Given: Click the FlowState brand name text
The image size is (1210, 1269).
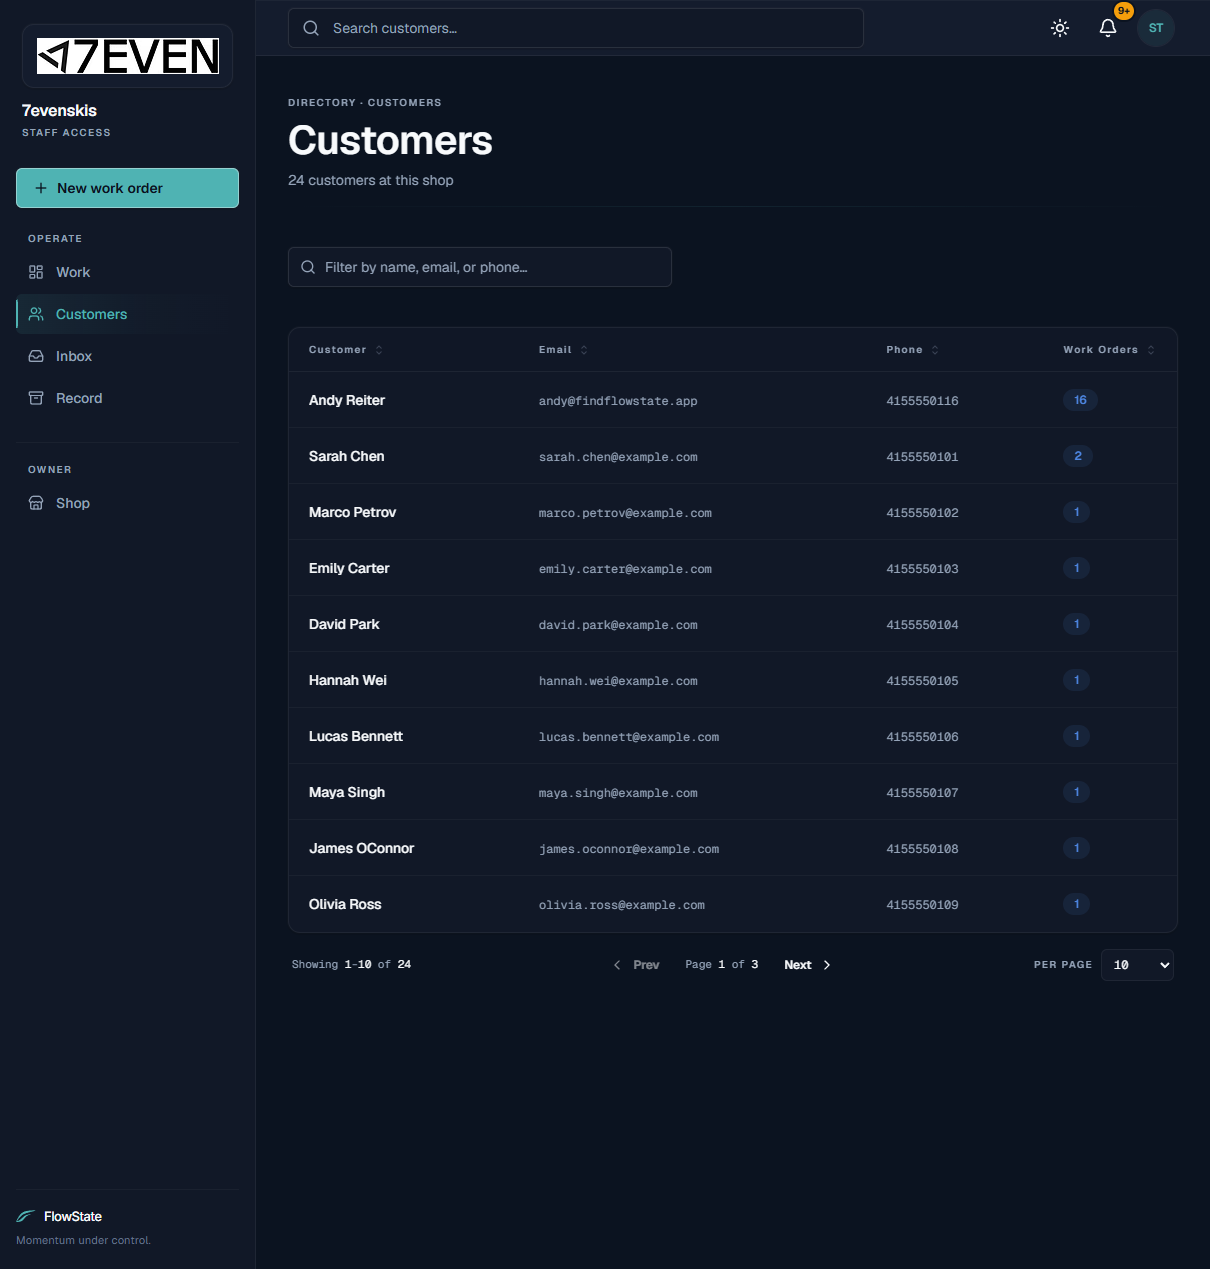Looking at the screenshot, I should pos(73,1216).
